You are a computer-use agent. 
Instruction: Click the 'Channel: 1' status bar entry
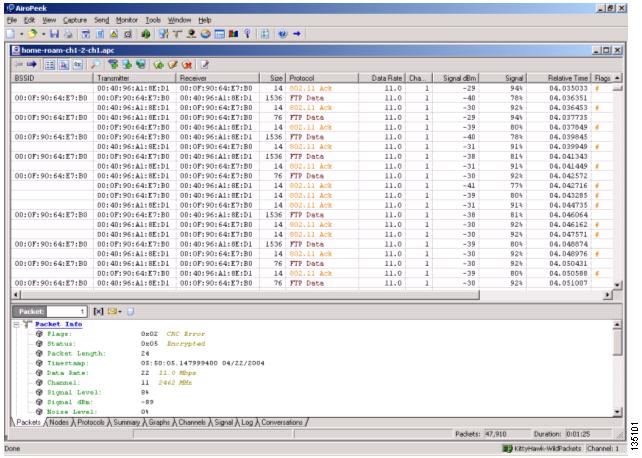pos(604,449)
